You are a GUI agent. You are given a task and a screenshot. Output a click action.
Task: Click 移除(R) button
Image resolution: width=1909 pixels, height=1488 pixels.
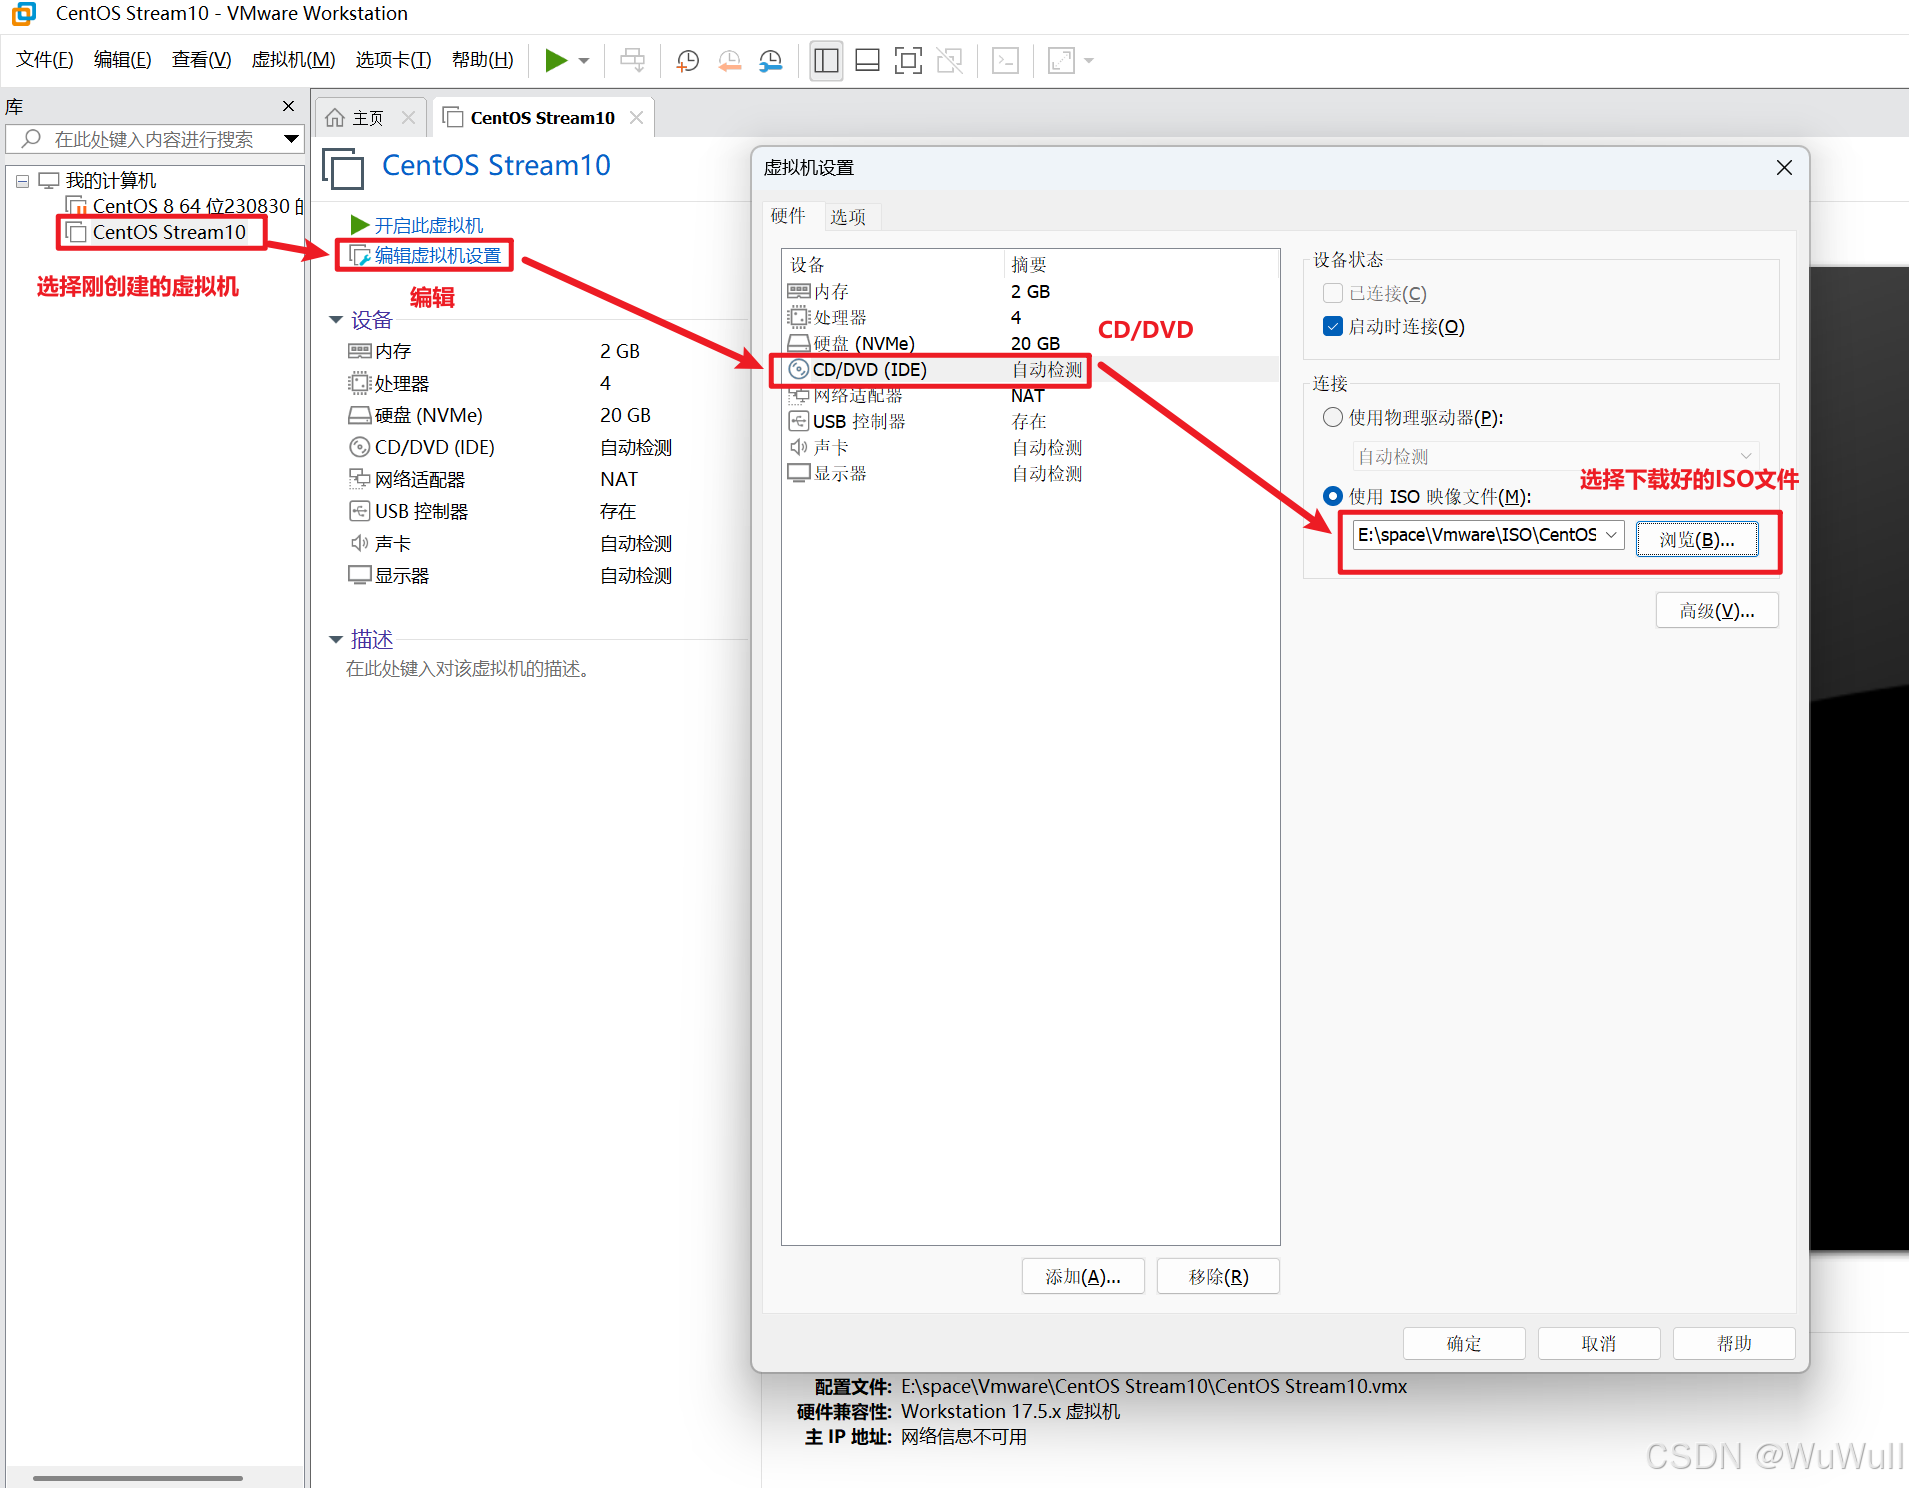pos(1218,1276)
